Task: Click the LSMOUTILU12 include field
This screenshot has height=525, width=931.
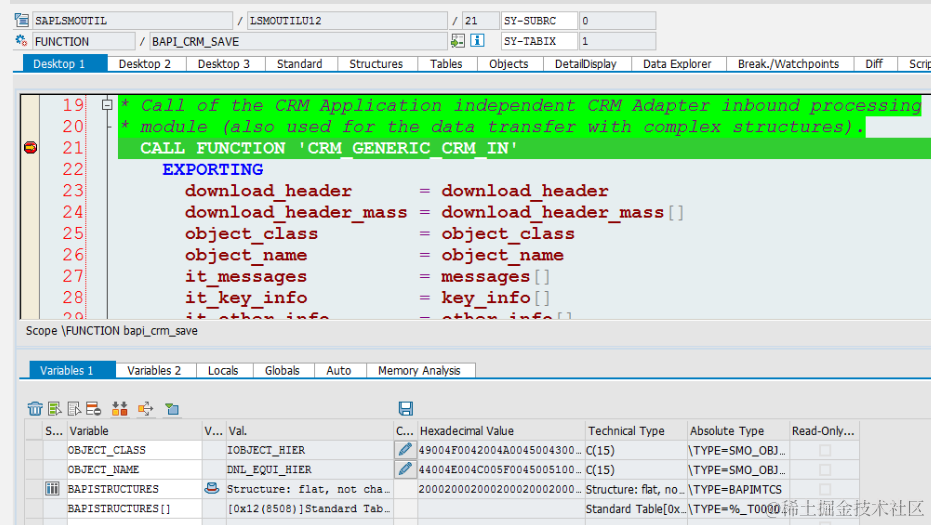Action: (x=347, y=20)
